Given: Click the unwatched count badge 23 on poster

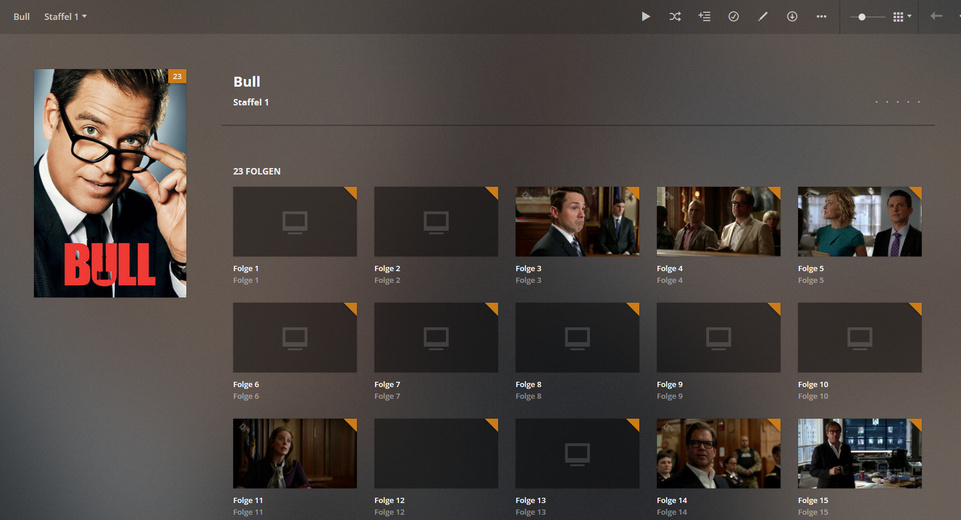Looking at the screenshot, I should (x=177, y=76).
